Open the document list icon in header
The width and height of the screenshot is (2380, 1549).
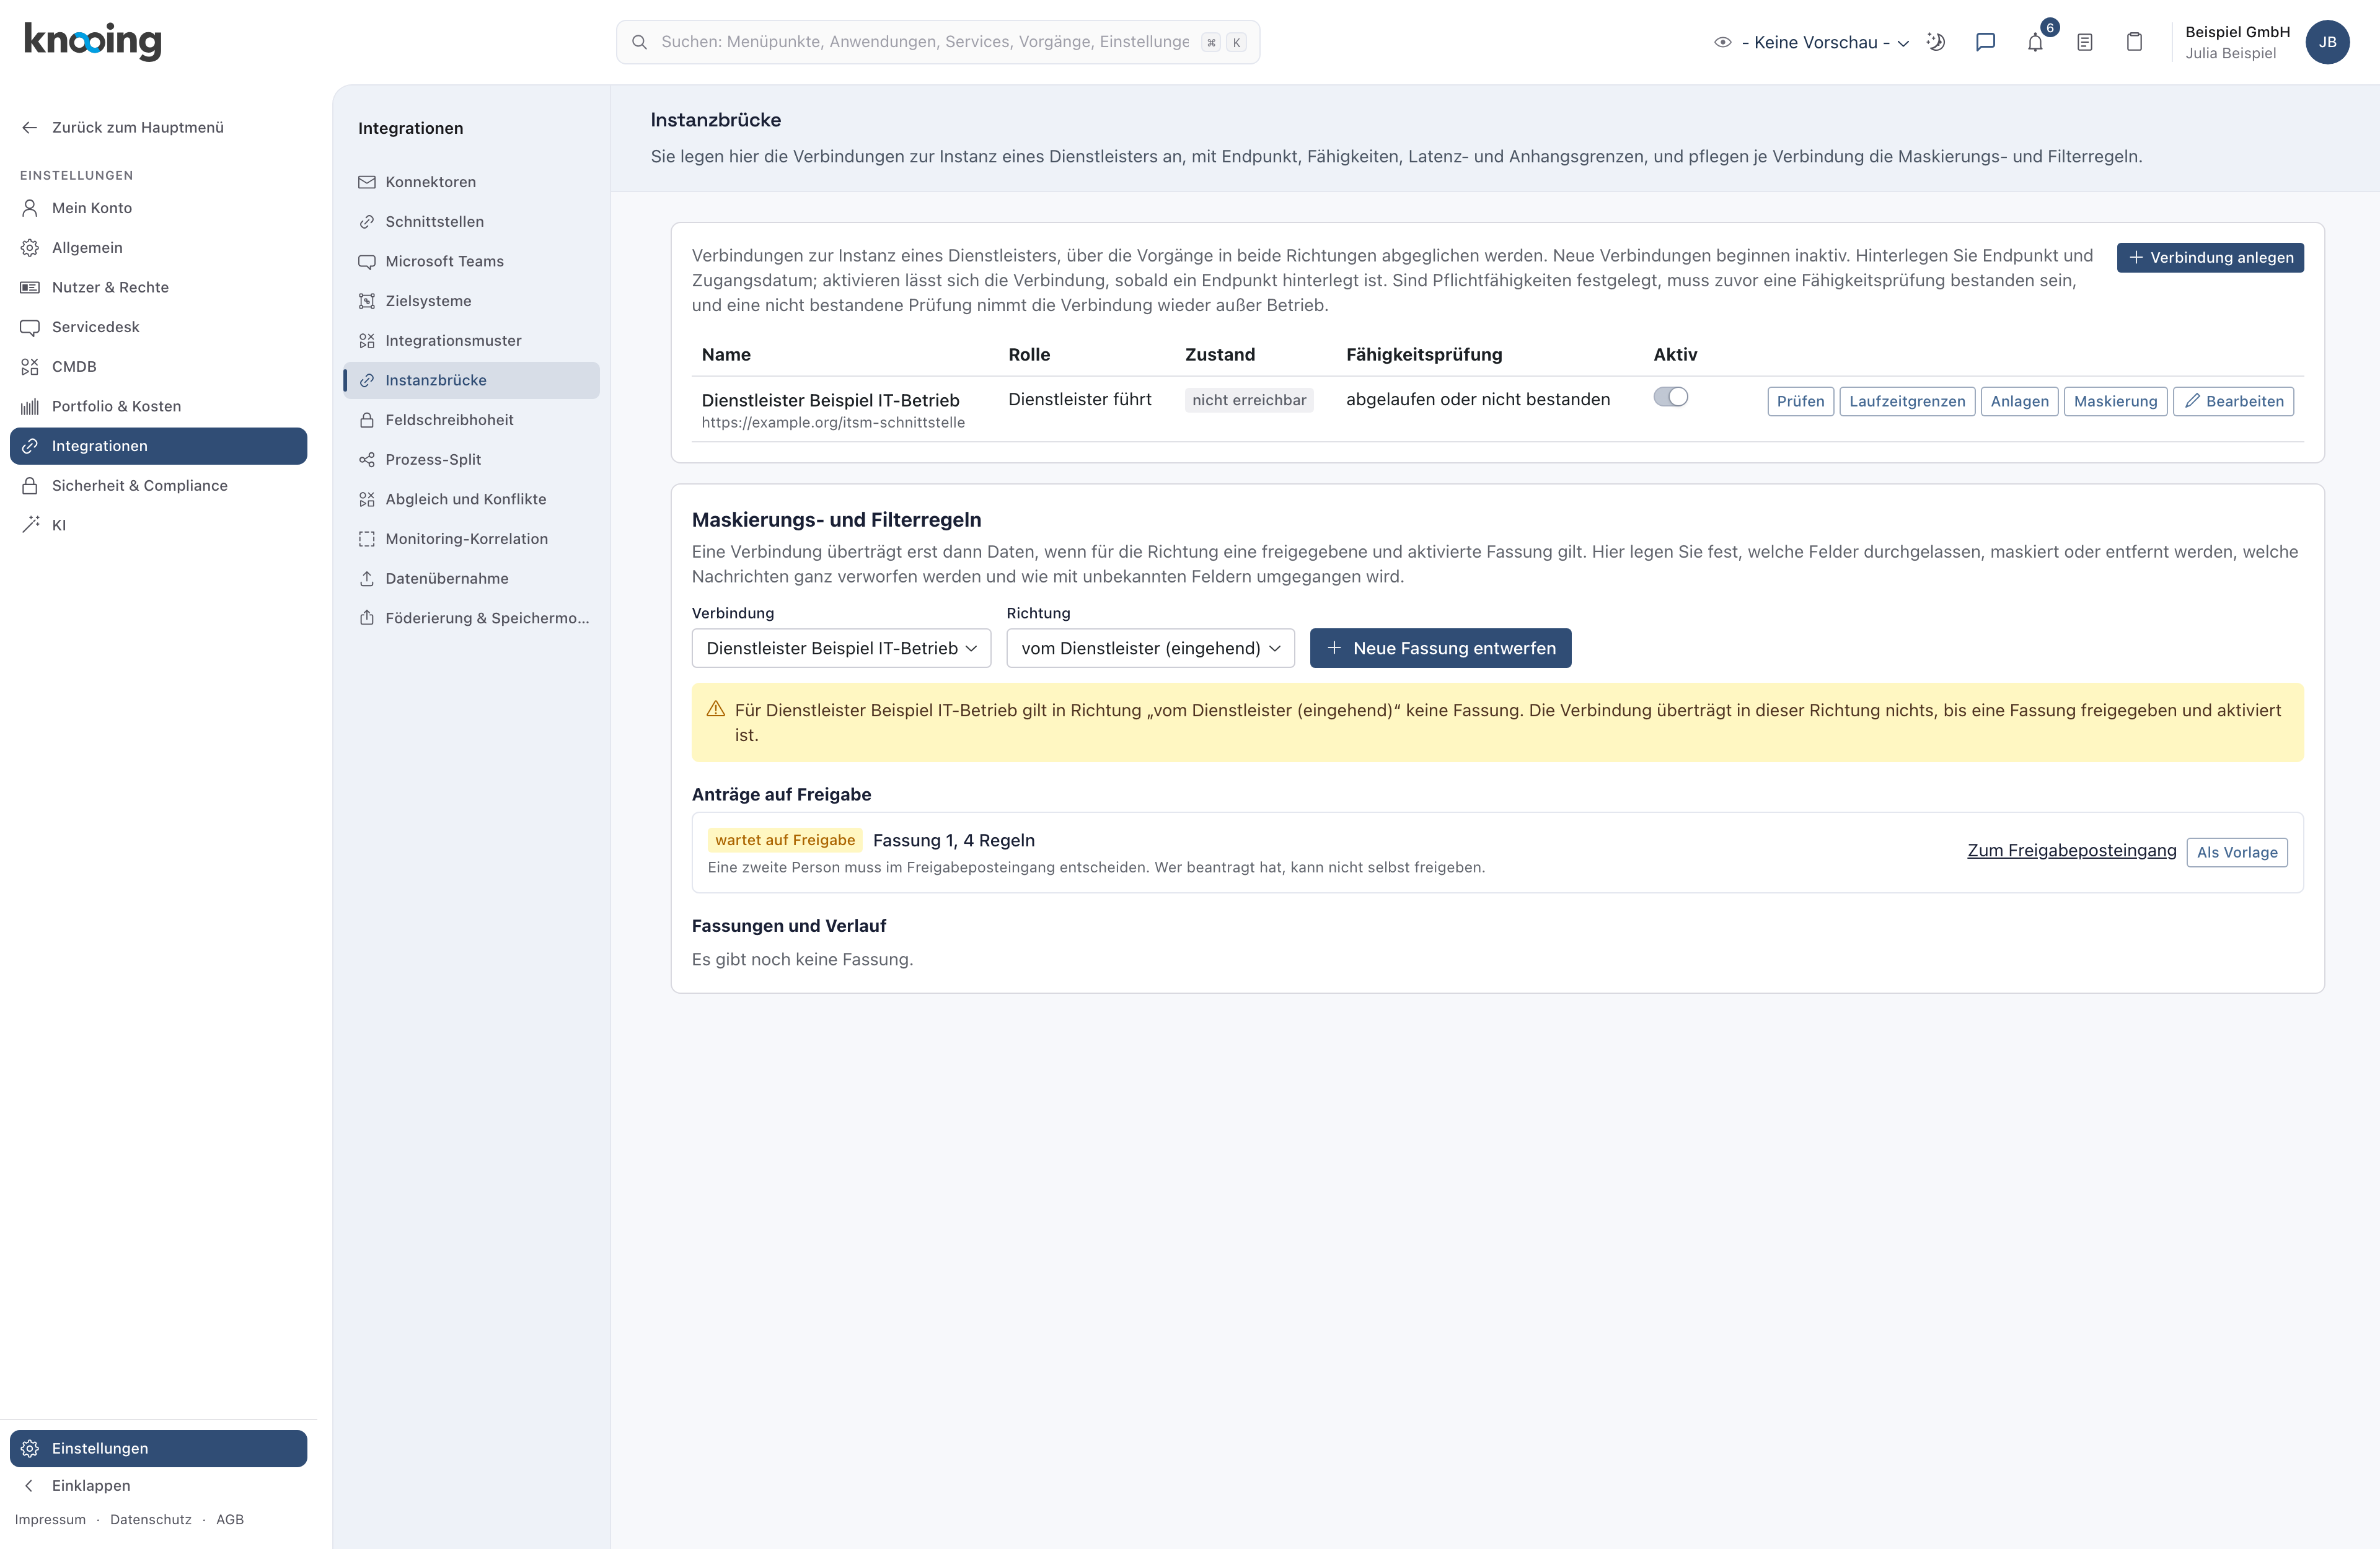click(2085, 42)
